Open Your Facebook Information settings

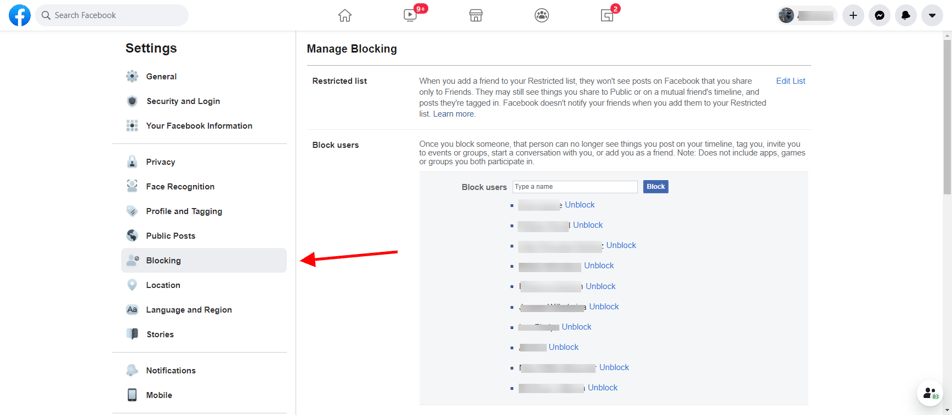click(x=199, y=126)
